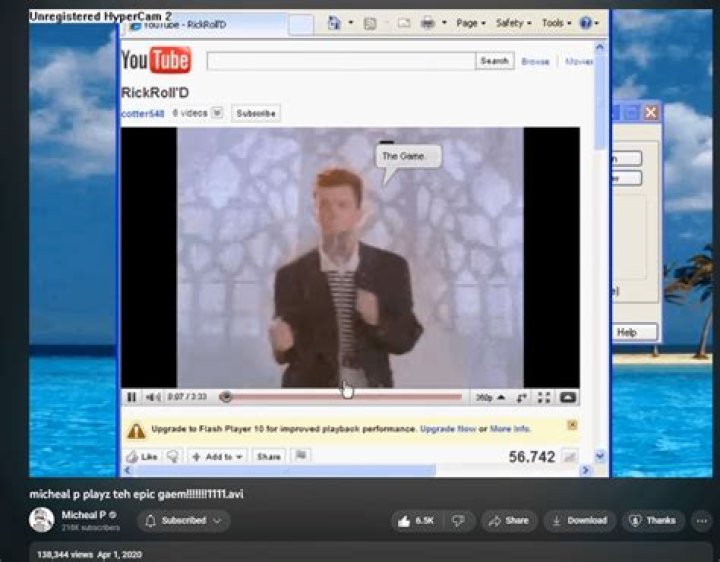Open the Page menu in Internet Explorer

pos(470,22)
